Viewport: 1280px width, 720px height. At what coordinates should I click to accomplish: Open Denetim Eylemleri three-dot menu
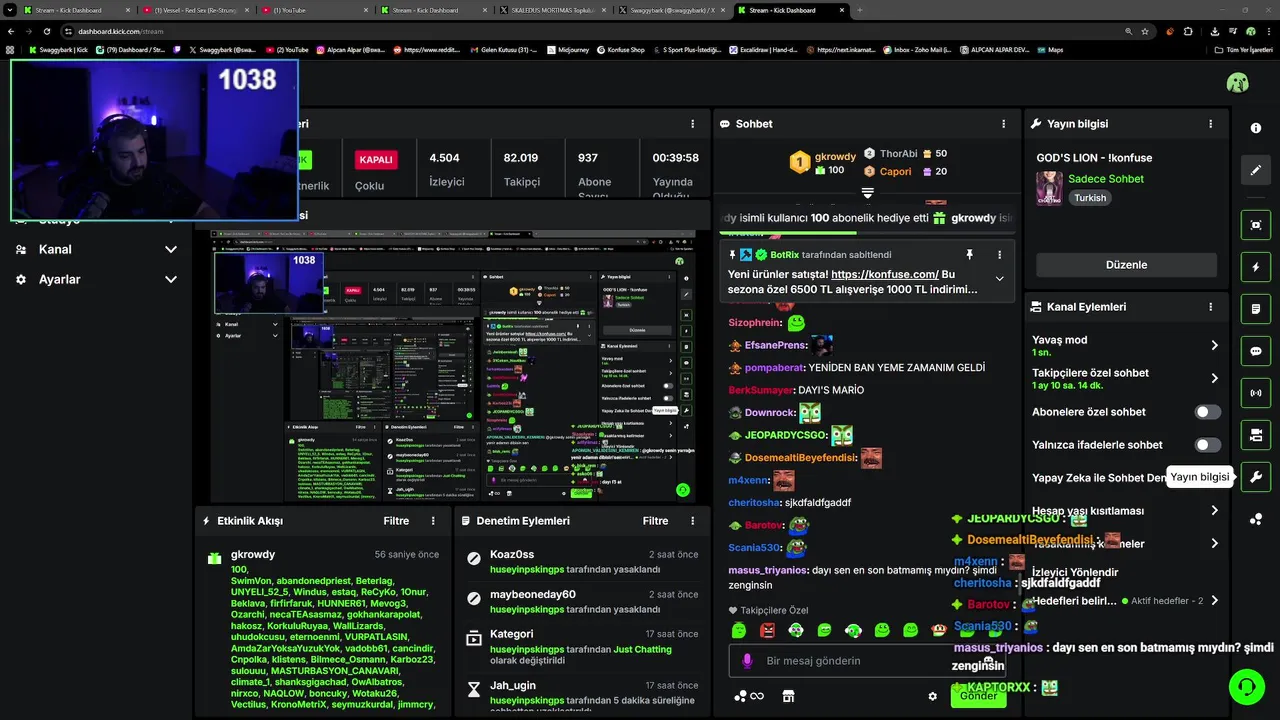coord(692,521)
